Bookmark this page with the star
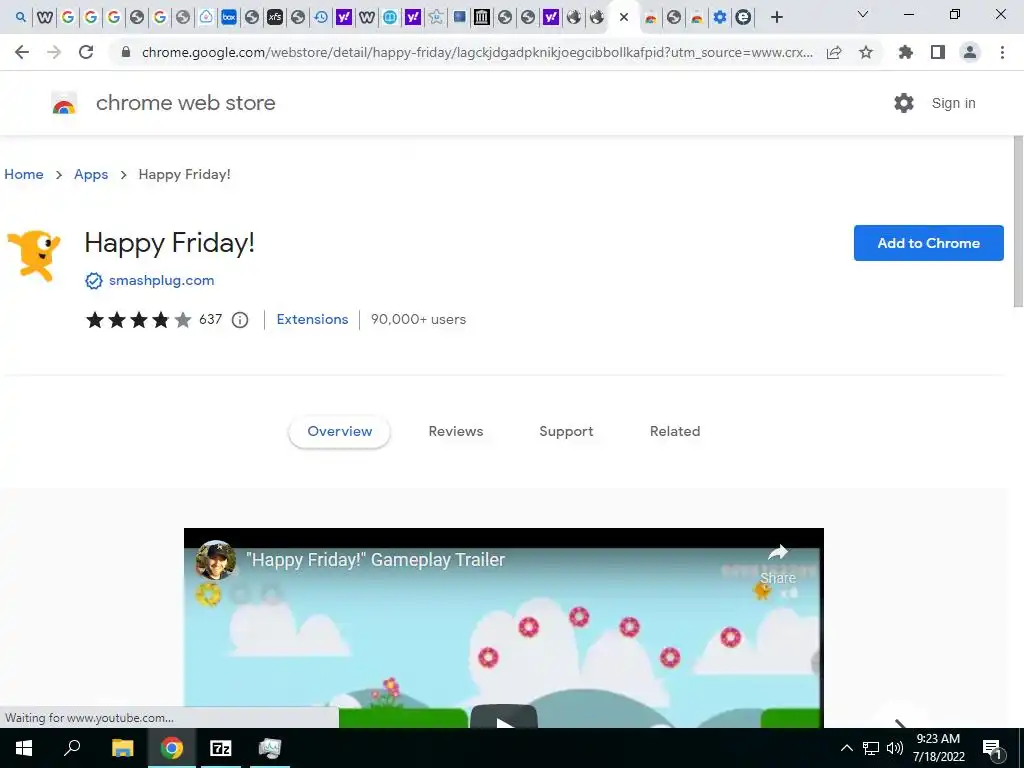 coord(866,52)
